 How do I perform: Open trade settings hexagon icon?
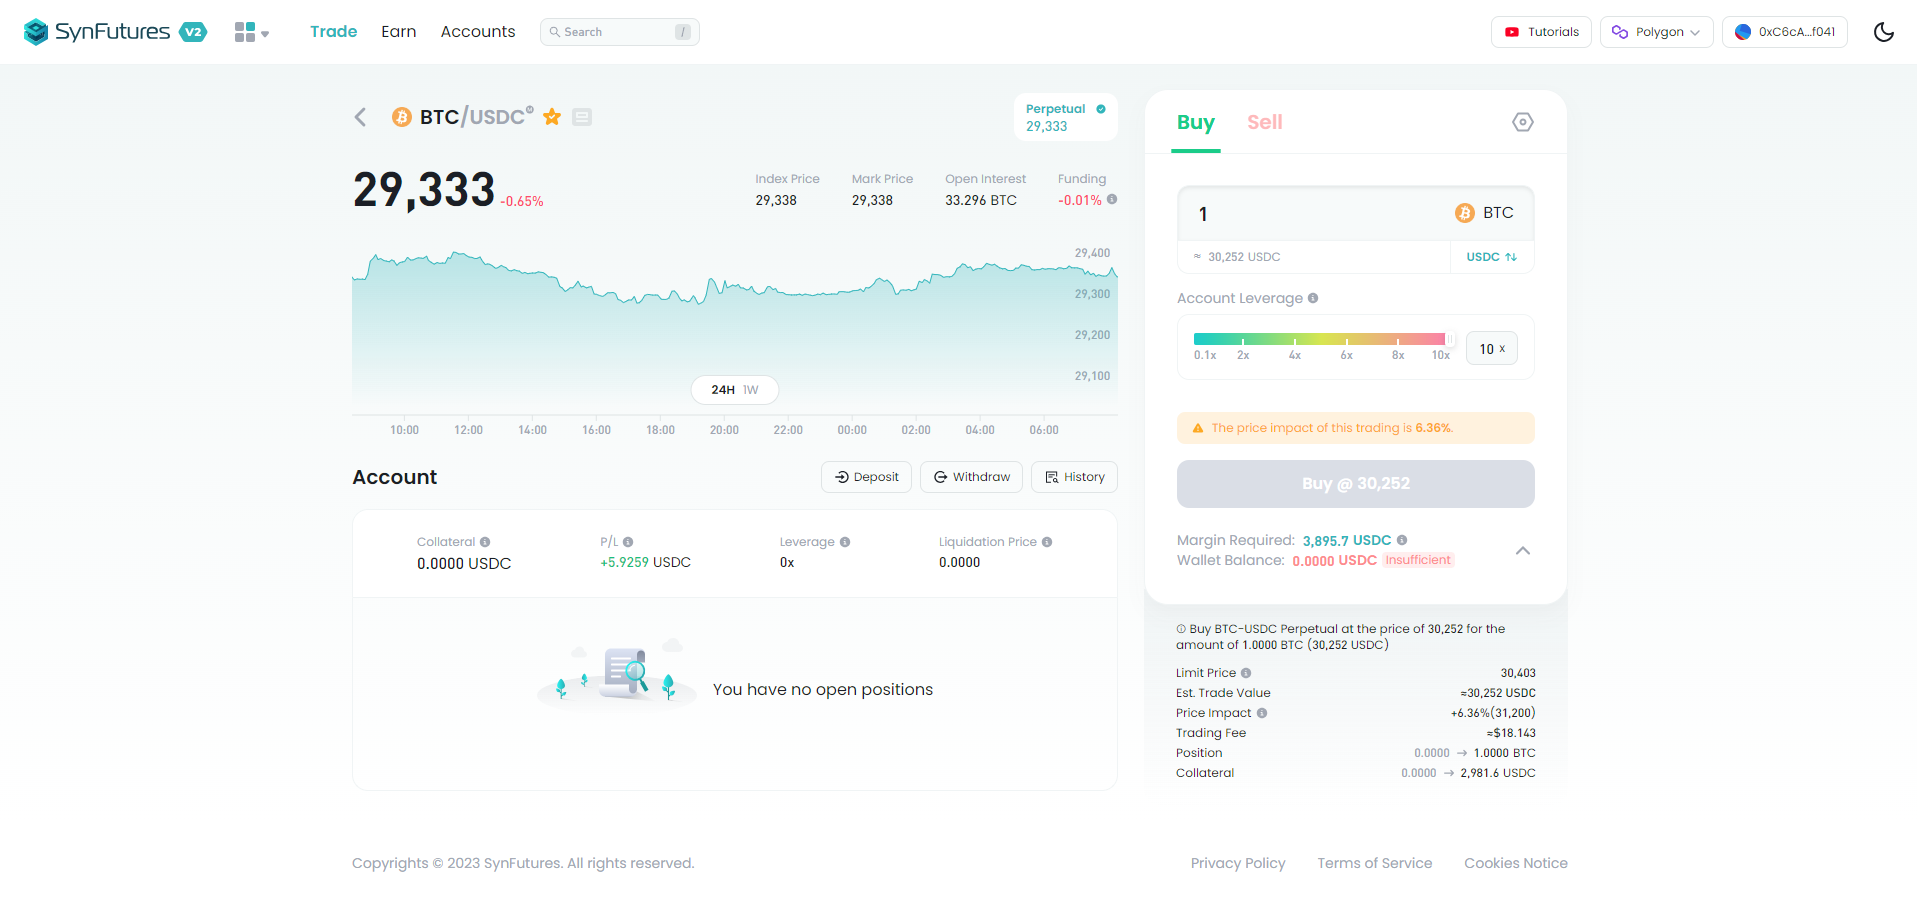[x=1523, y=122]
